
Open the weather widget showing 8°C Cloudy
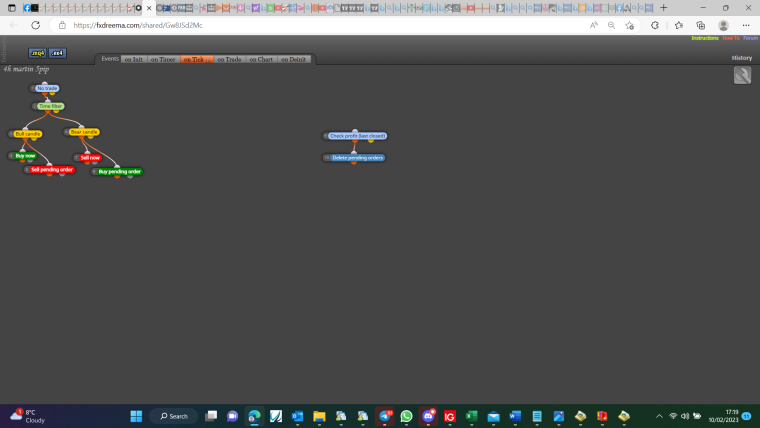point(28,416)
